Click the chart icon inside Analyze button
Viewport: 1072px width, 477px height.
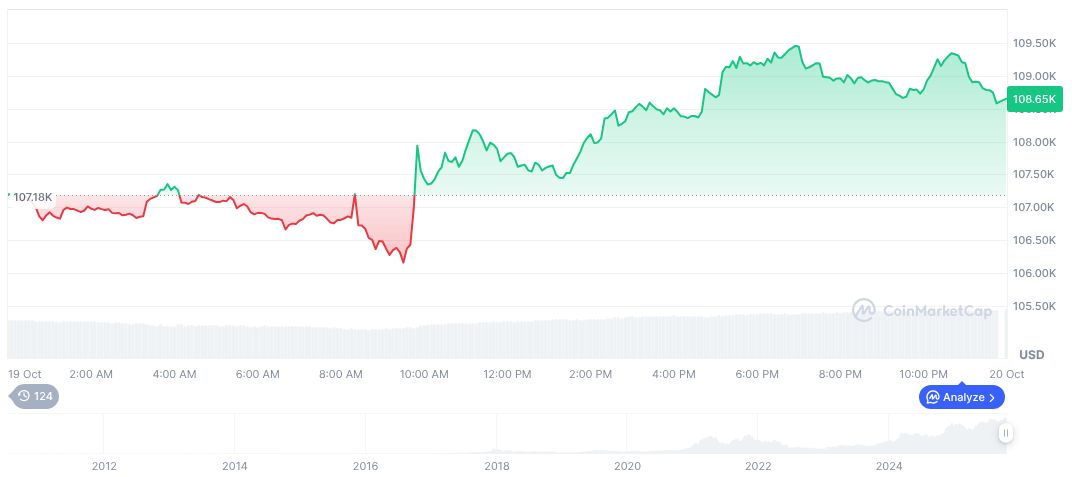932,397
